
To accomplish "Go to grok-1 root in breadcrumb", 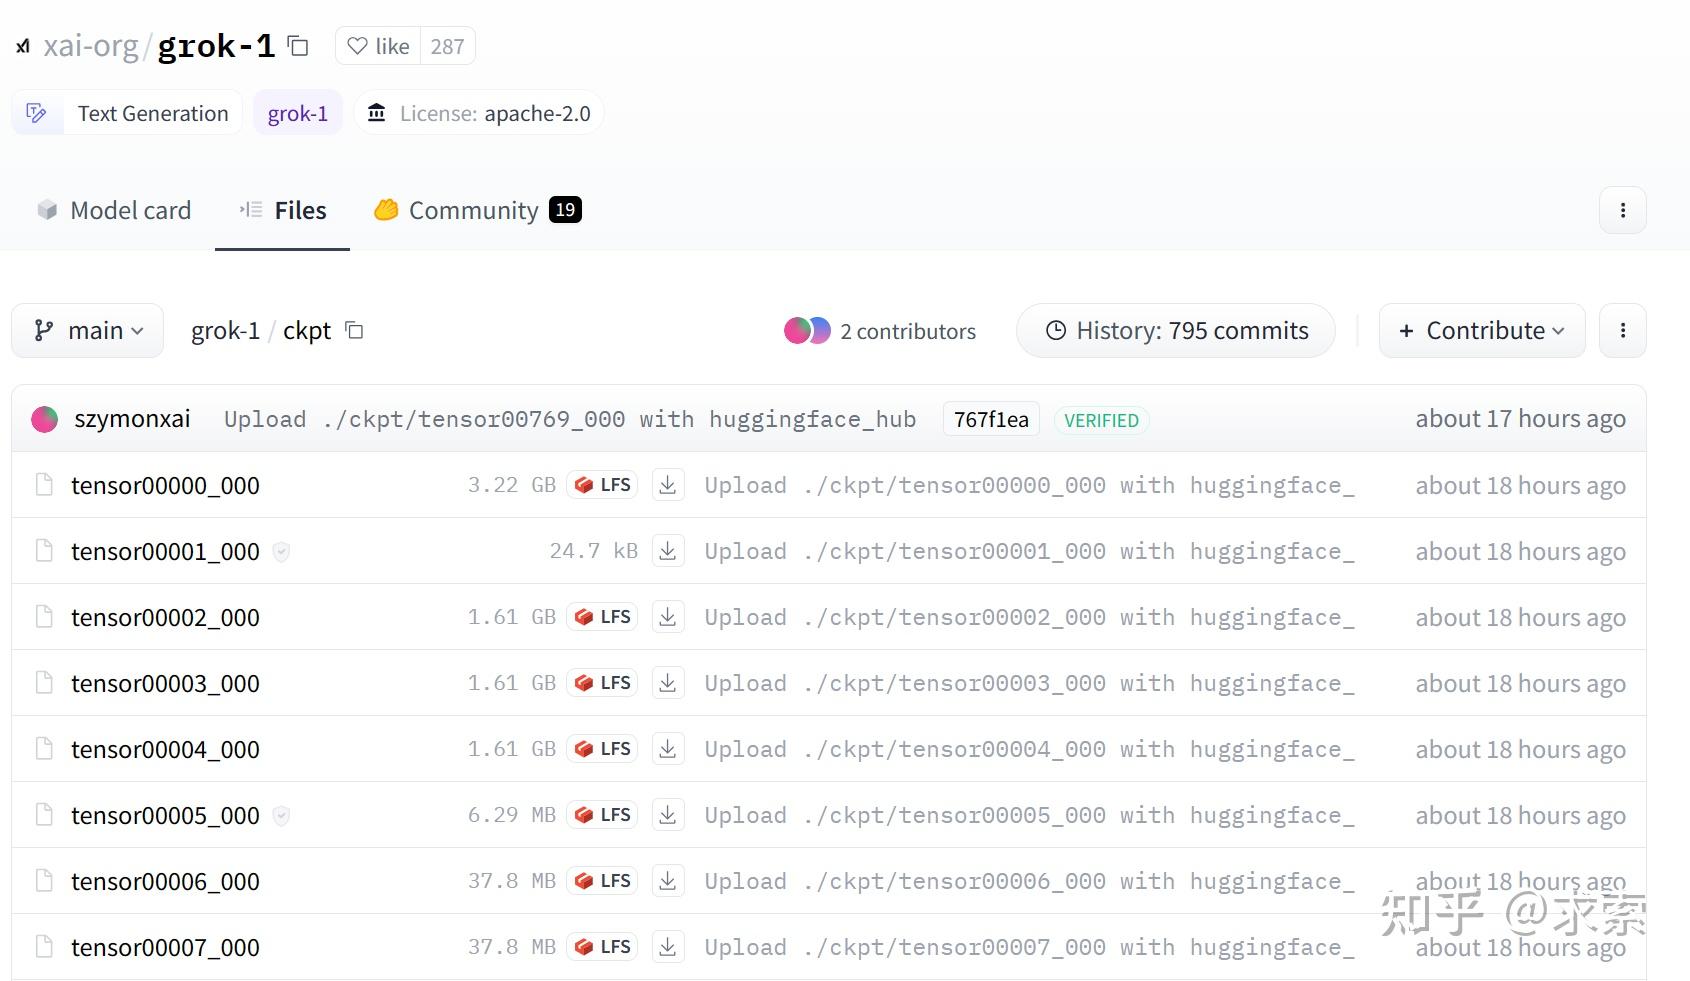I will tap(225, 331).
